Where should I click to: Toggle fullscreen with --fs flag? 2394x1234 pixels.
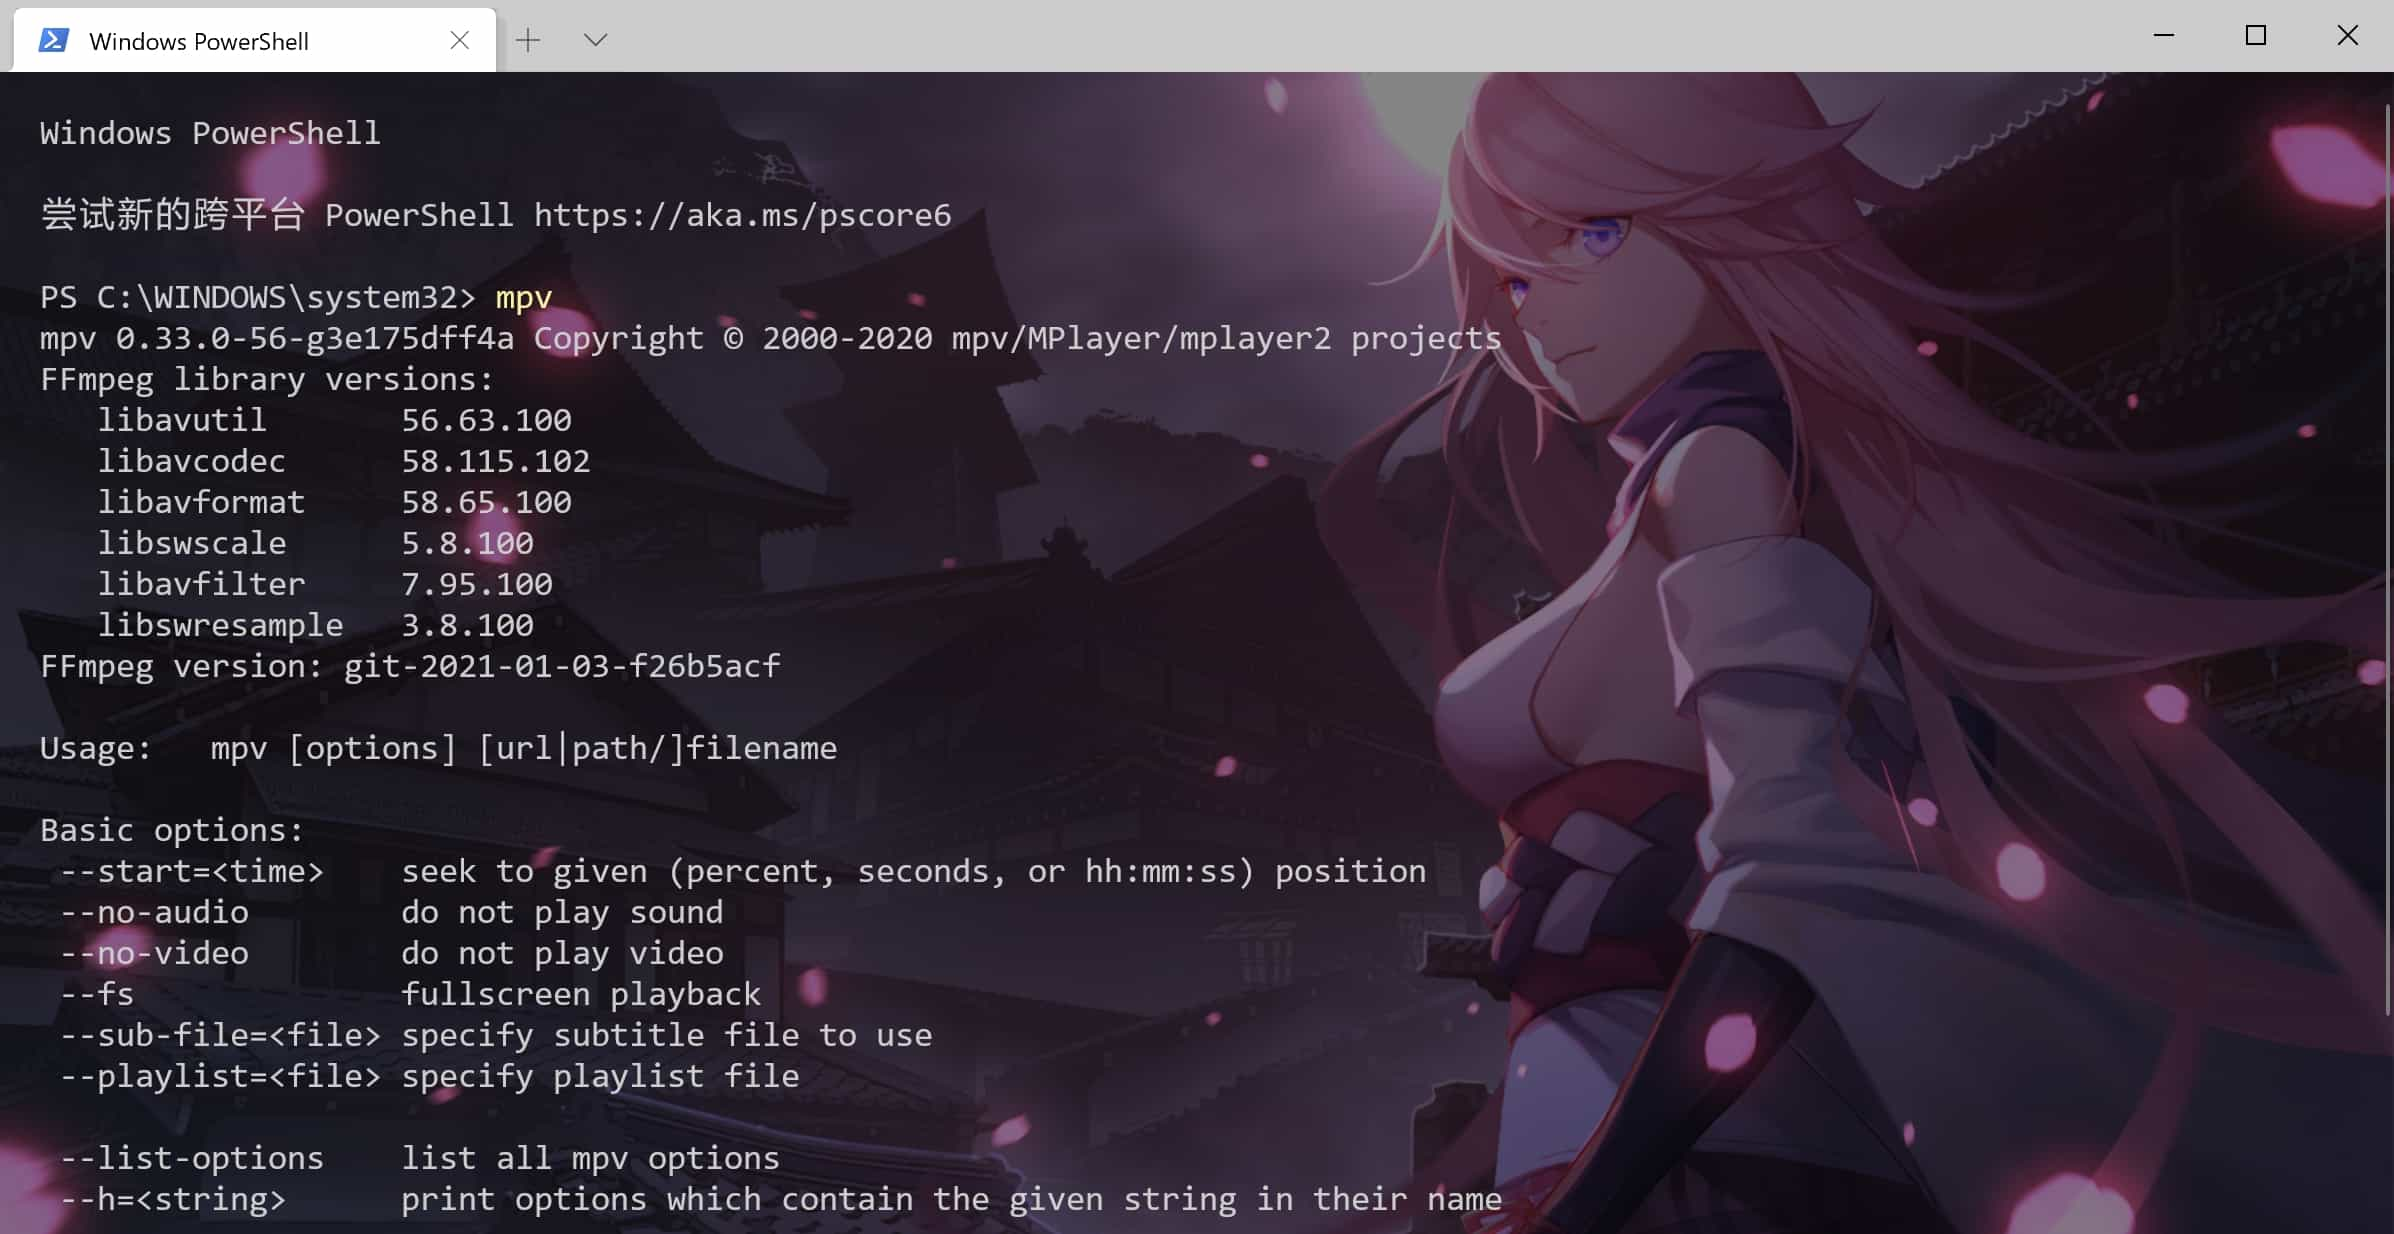(98, 995)
